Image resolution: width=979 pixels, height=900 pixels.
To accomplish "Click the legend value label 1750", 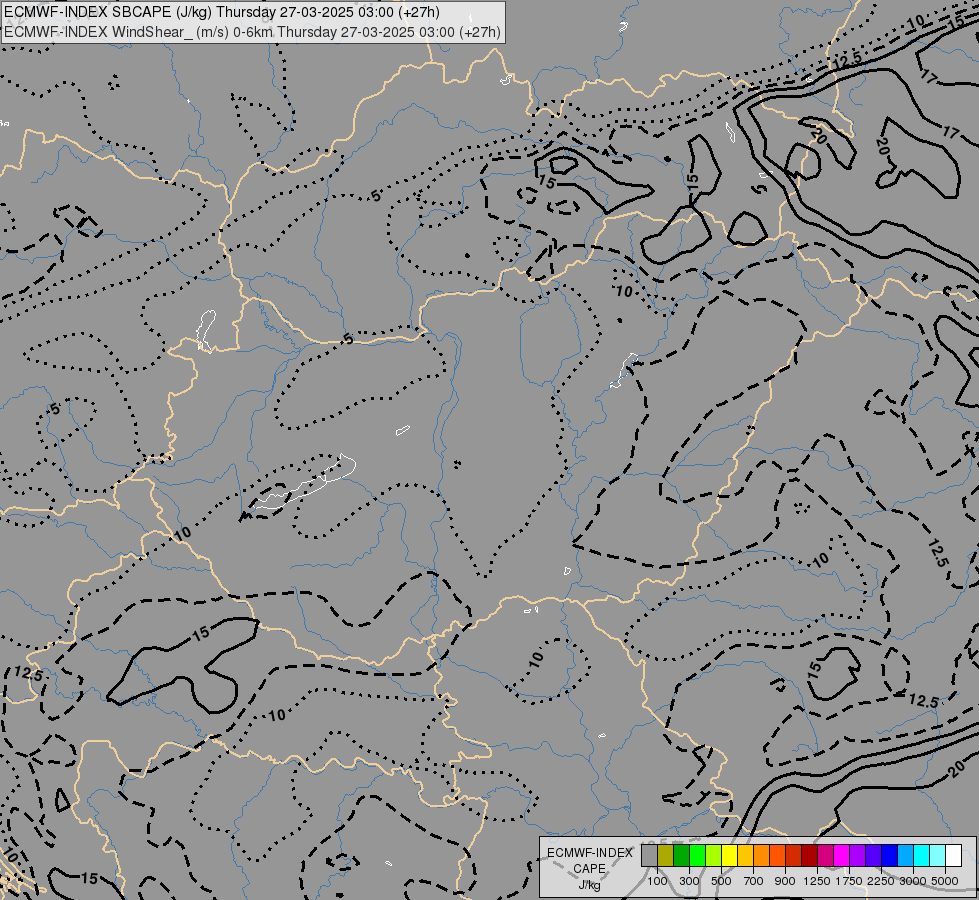I will [849, 881].
